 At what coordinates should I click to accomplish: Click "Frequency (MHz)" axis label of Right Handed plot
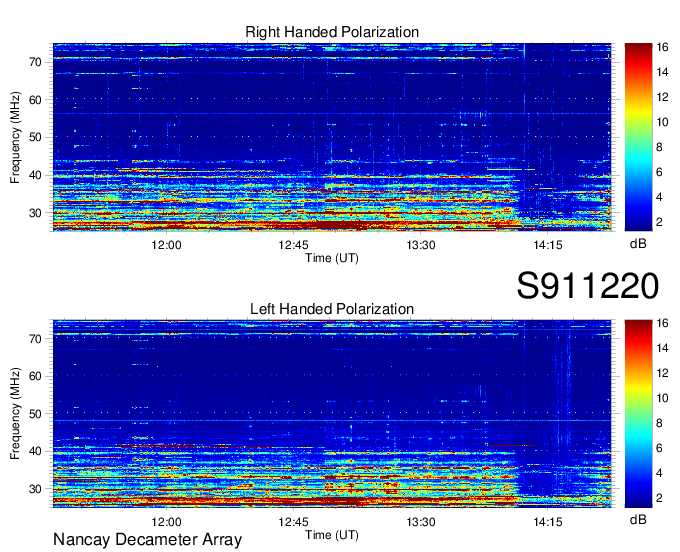(15, 137)
